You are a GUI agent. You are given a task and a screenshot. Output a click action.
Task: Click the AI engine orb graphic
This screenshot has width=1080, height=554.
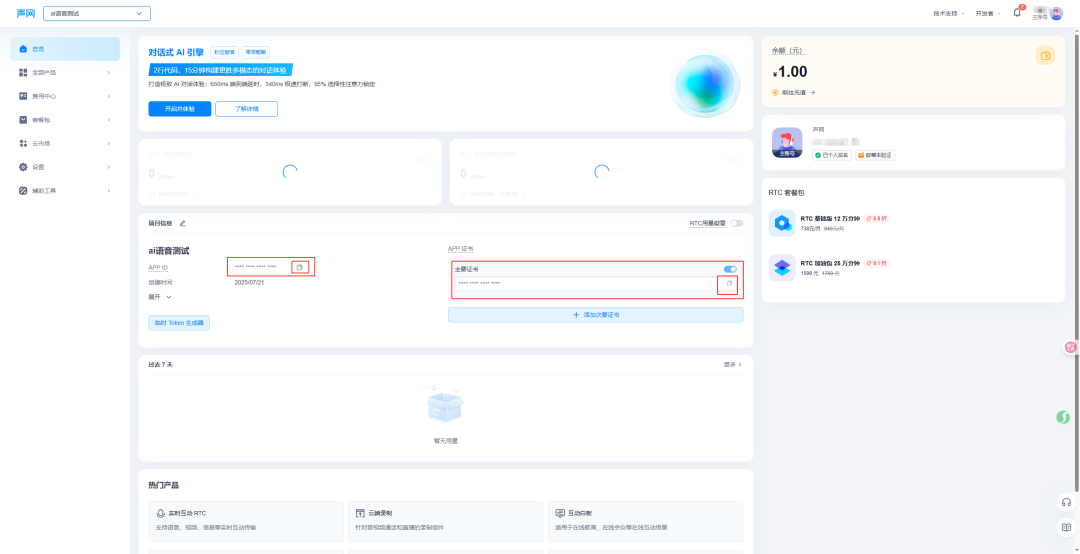(x=704, y=83)
